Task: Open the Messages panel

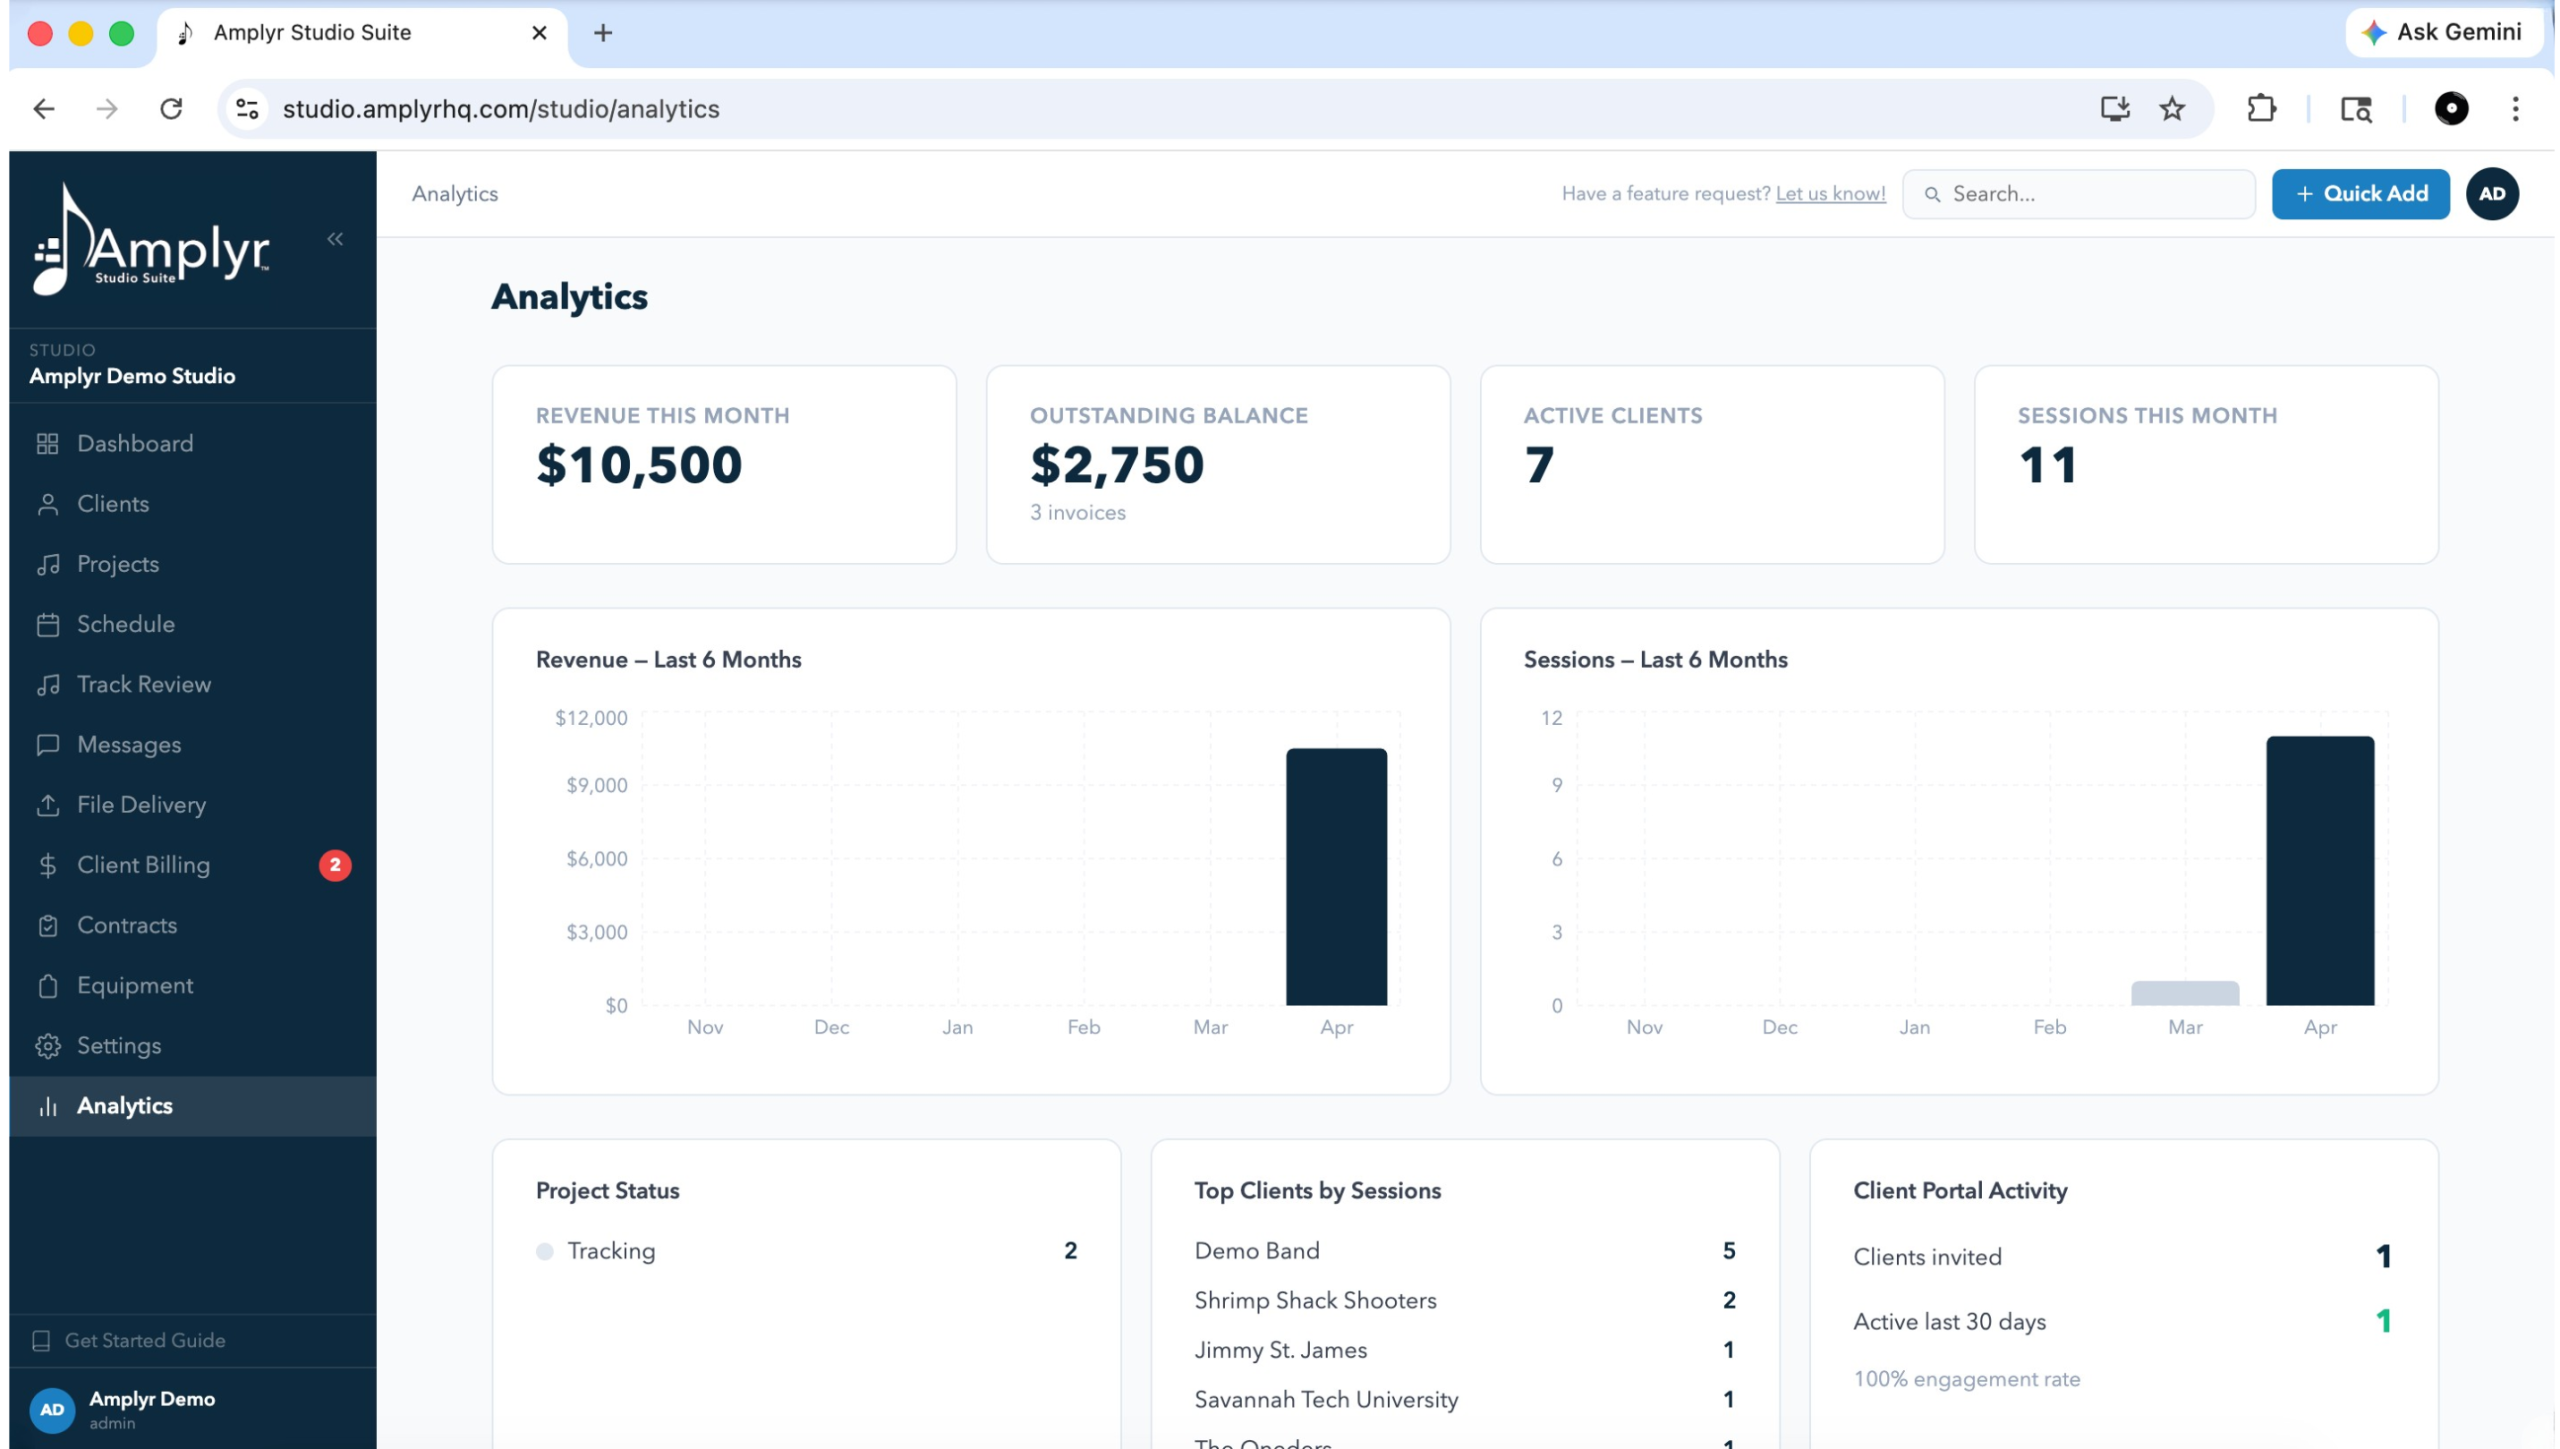Action: pos(128,744)
